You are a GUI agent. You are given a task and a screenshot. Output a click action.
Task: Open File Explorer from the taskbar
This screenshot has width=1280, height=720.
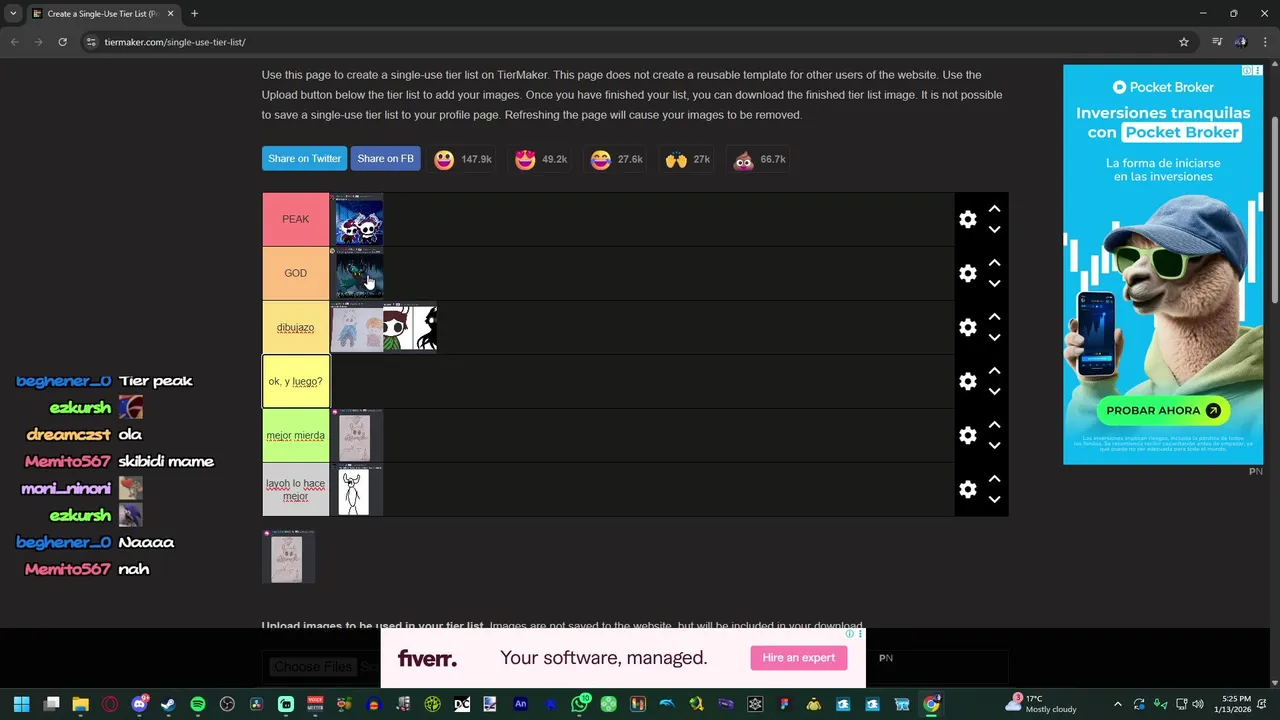tap(81, 704)
